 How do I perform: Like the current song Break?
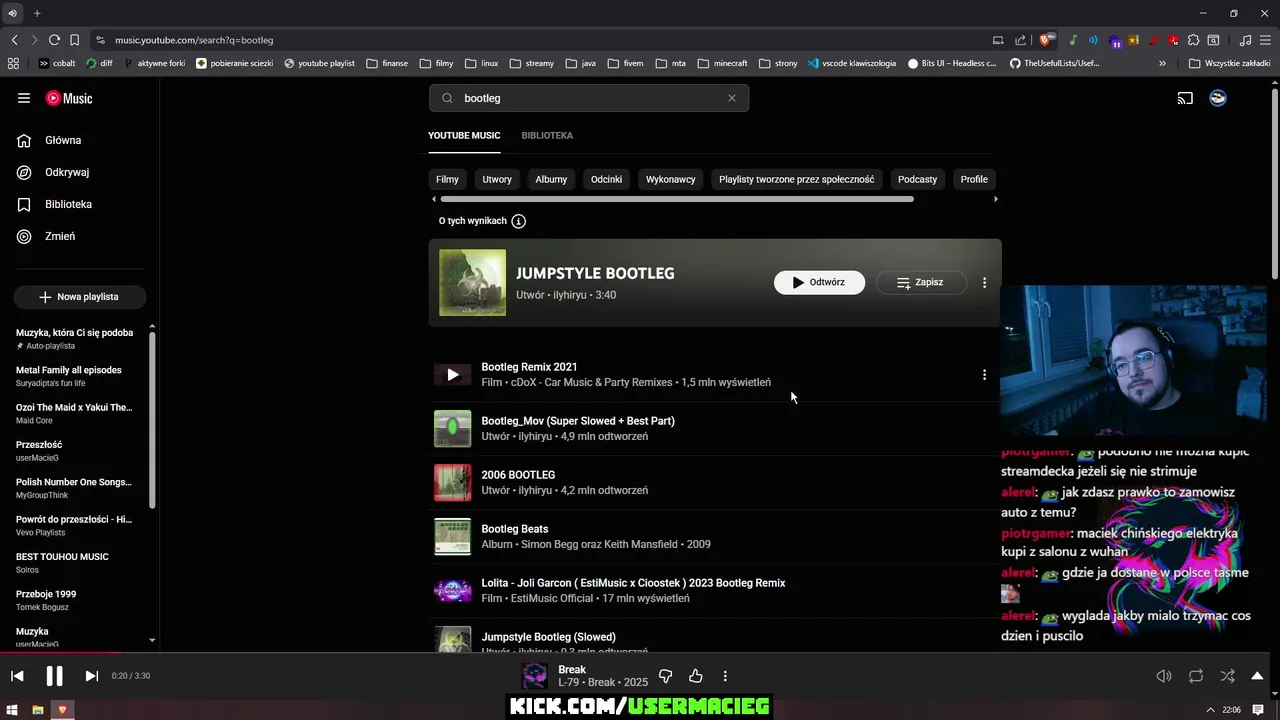tap(696, 676)
